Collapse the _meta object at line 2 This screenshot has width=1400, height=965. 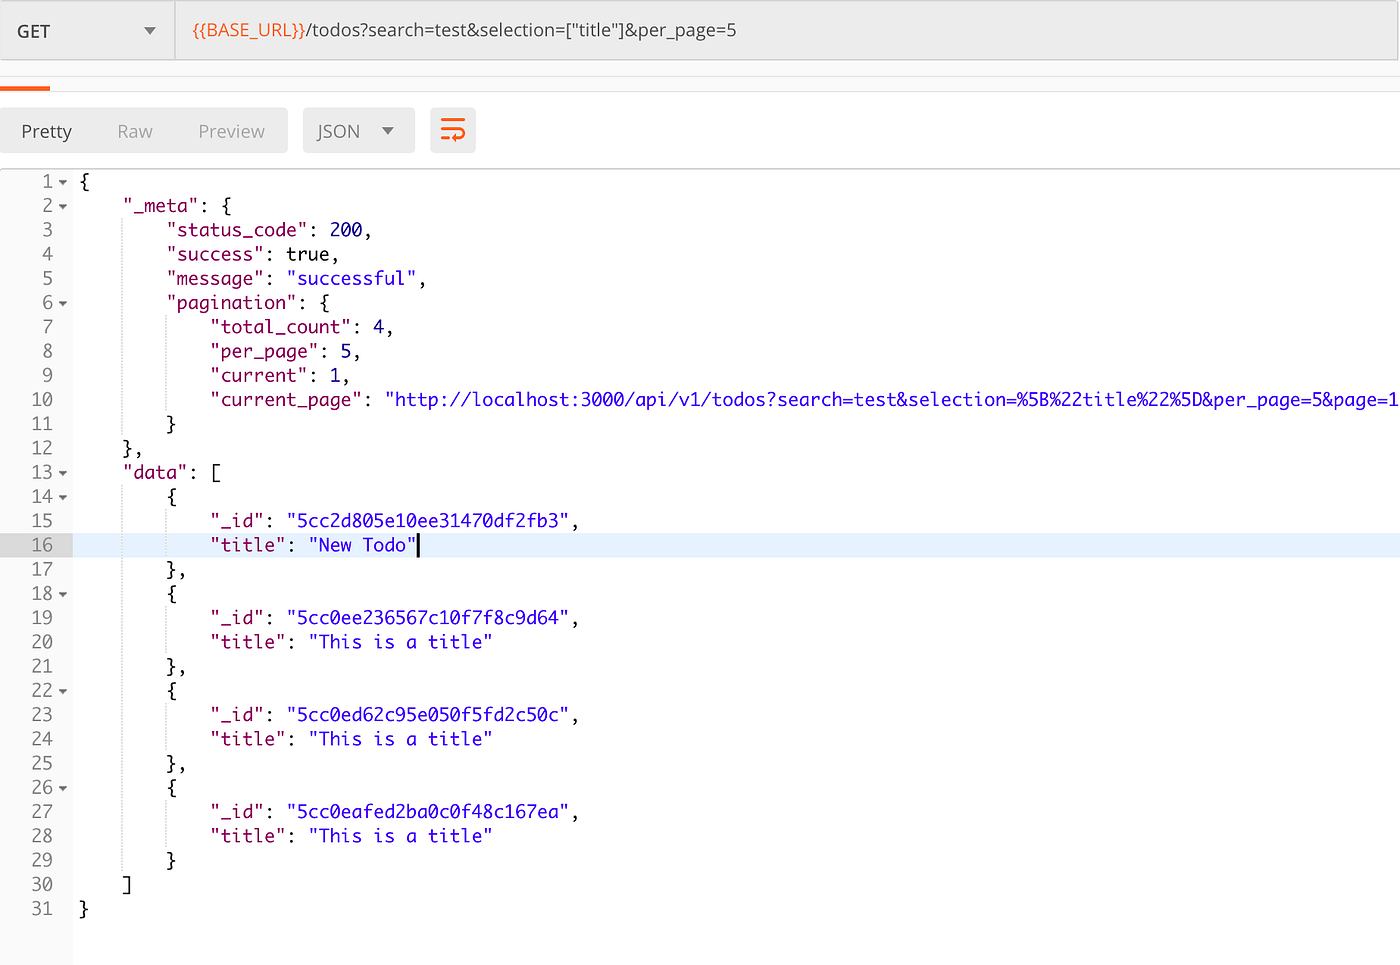[x=62, y=205]
